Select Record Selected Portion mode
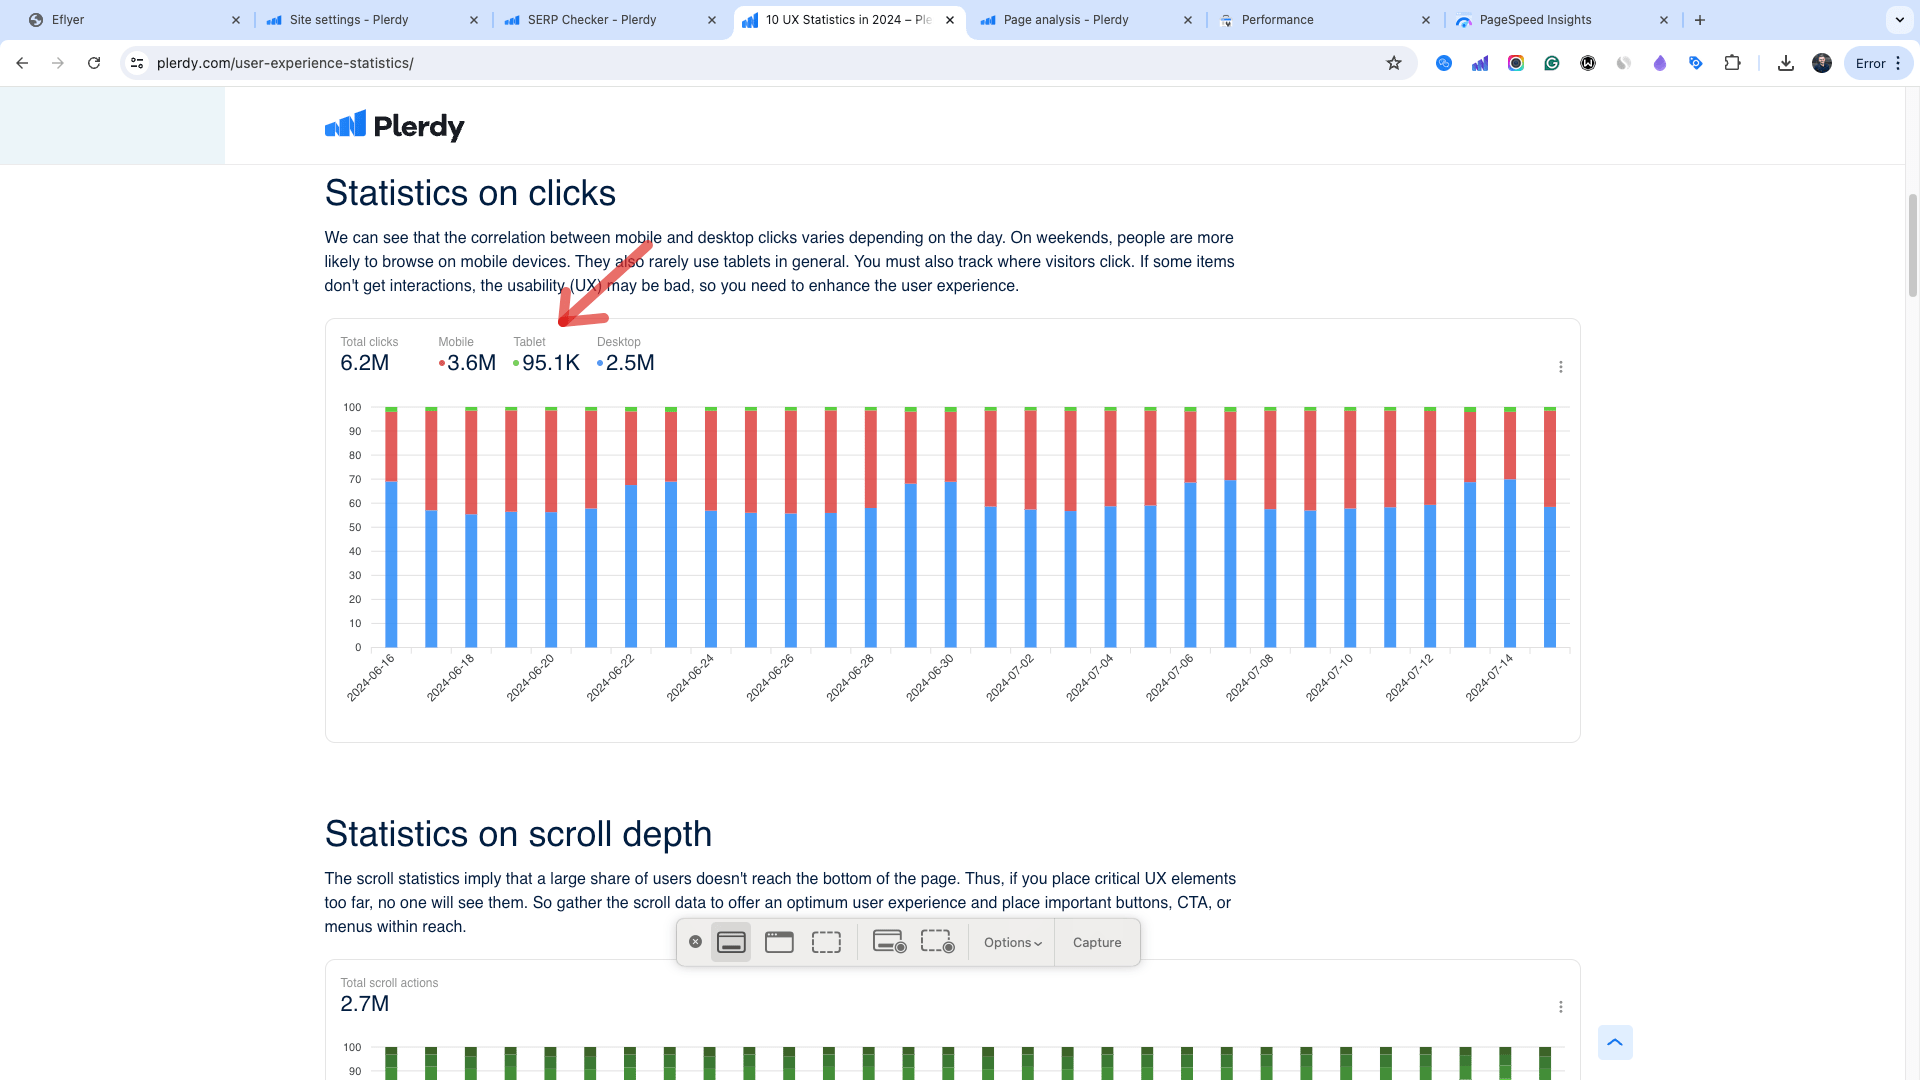This screenshot has height=1080, width=1920. [937, 942]
